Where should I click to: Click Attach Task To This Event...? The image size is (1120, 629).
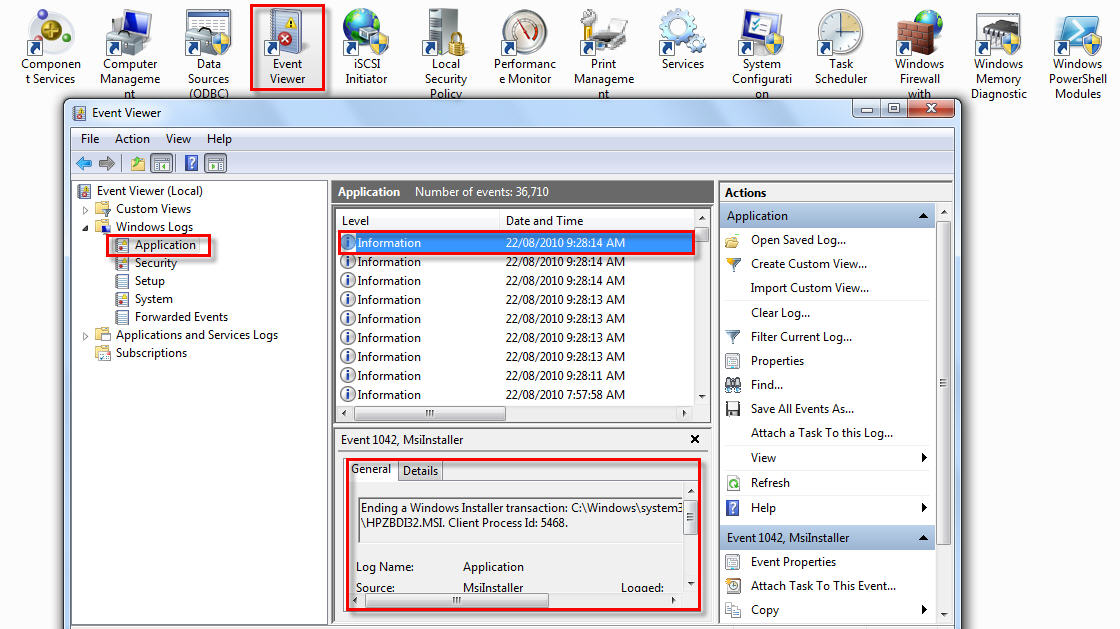823,585
